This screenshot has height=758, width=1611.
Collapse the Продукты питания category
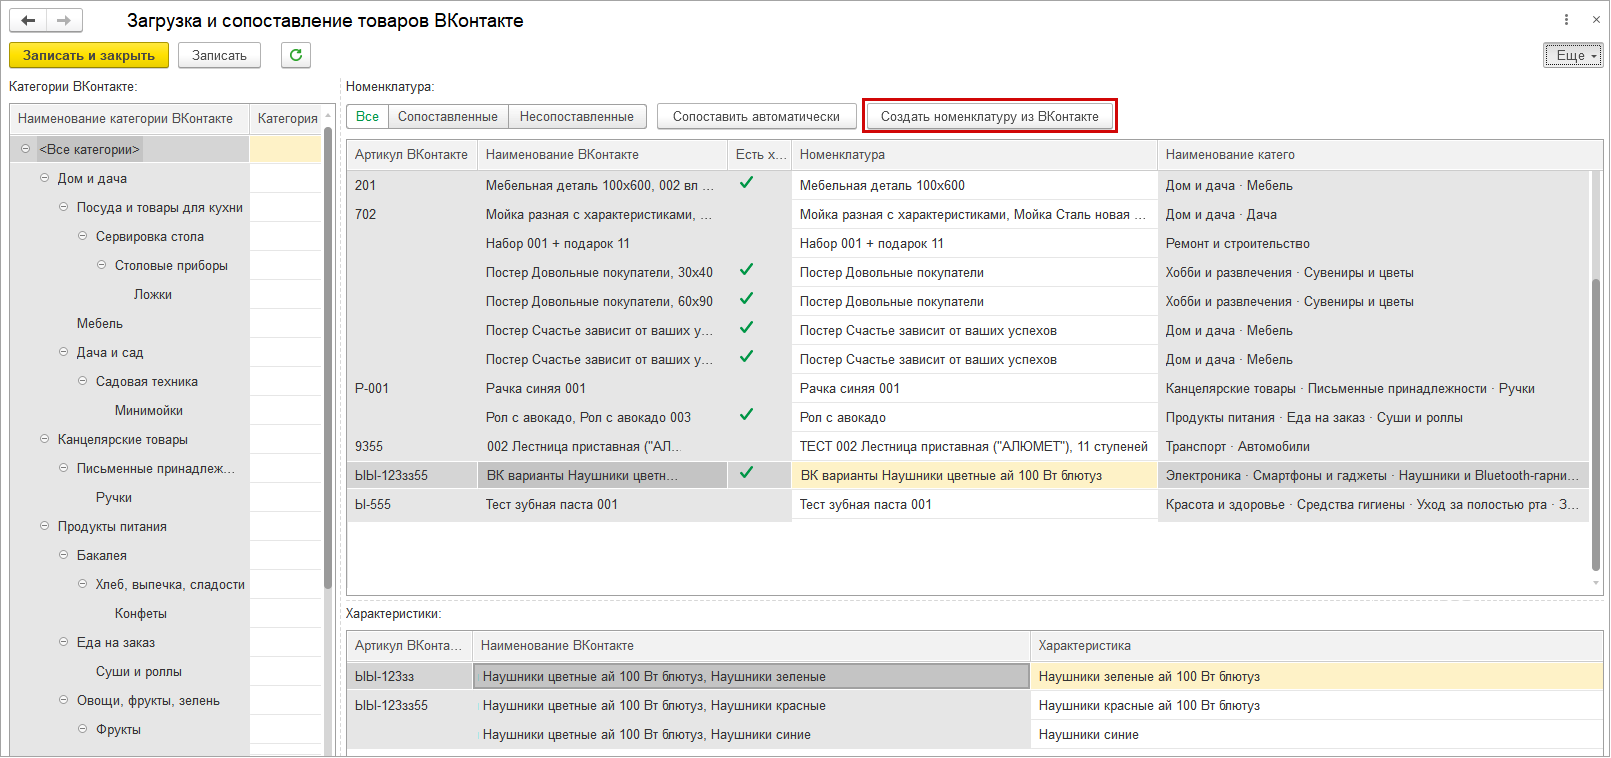[44, 526]
